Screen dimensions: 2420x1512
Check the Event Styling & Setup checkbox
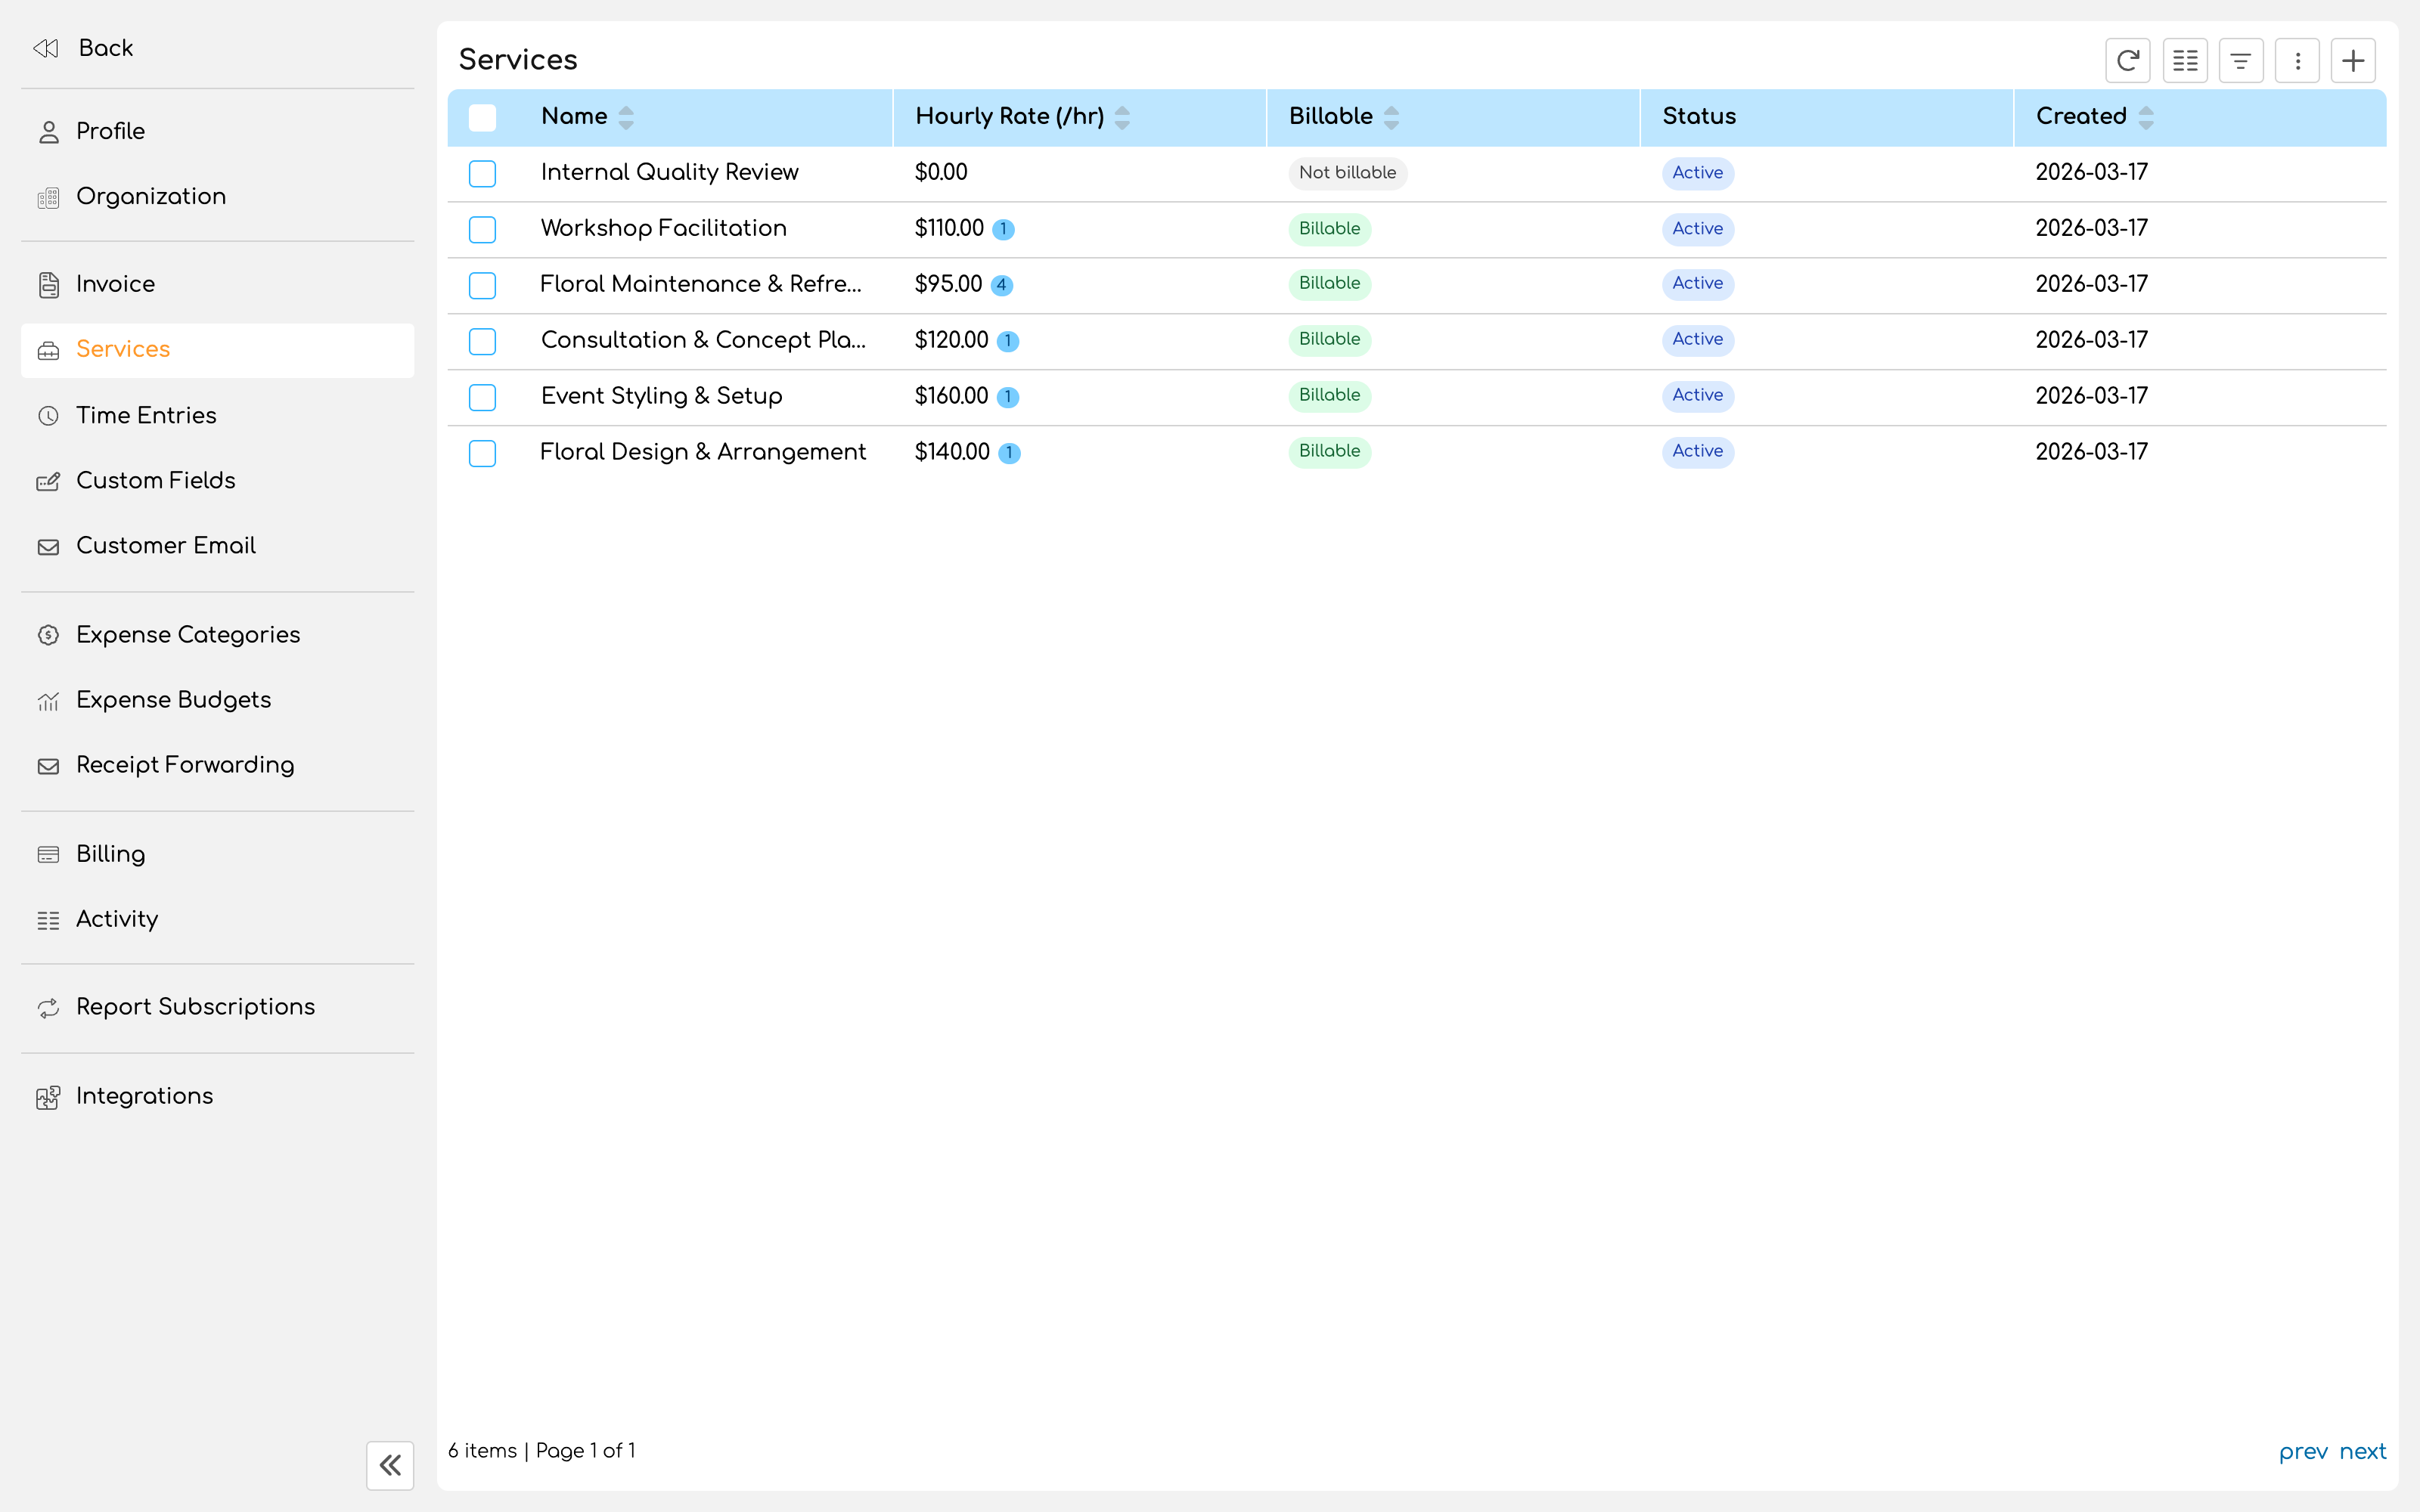pyautogui.click(x=482, y=397)
